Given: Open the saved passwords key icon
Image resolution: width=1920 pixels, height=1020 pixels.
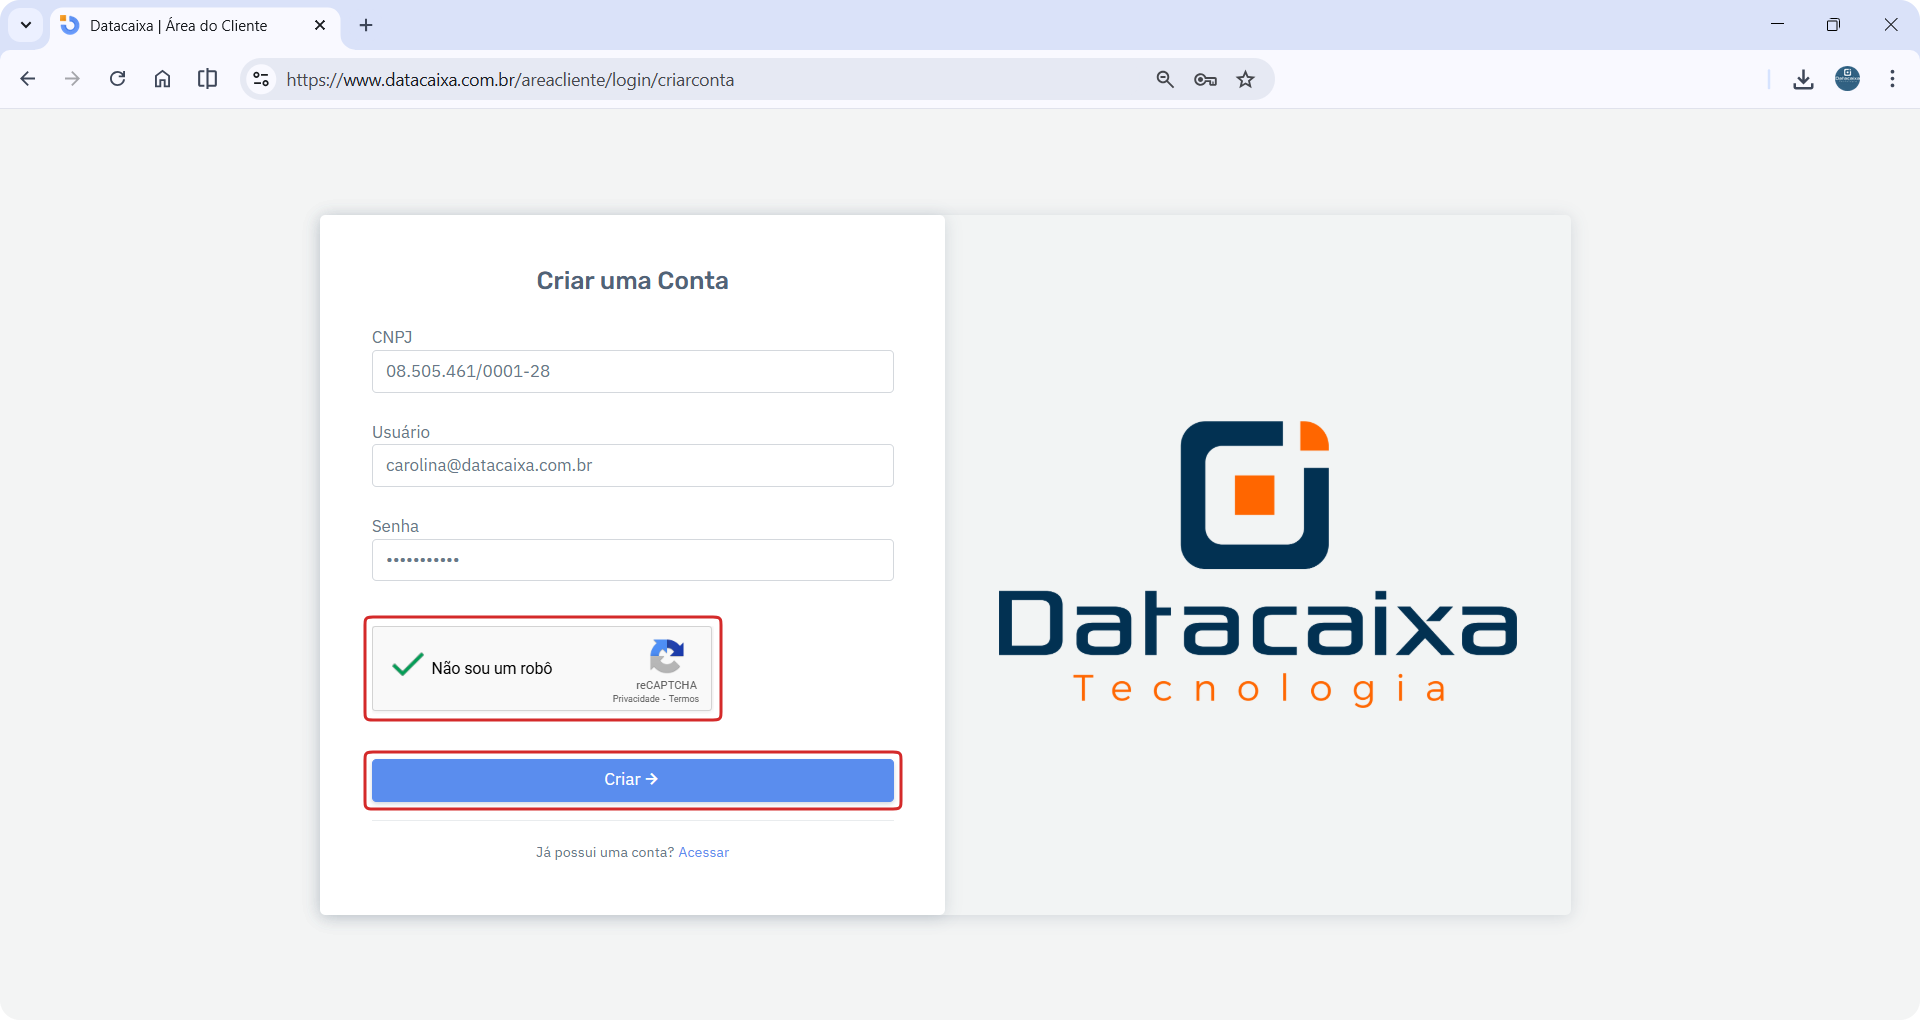Looking at the screenshot, I should (x=1205, y=79).
